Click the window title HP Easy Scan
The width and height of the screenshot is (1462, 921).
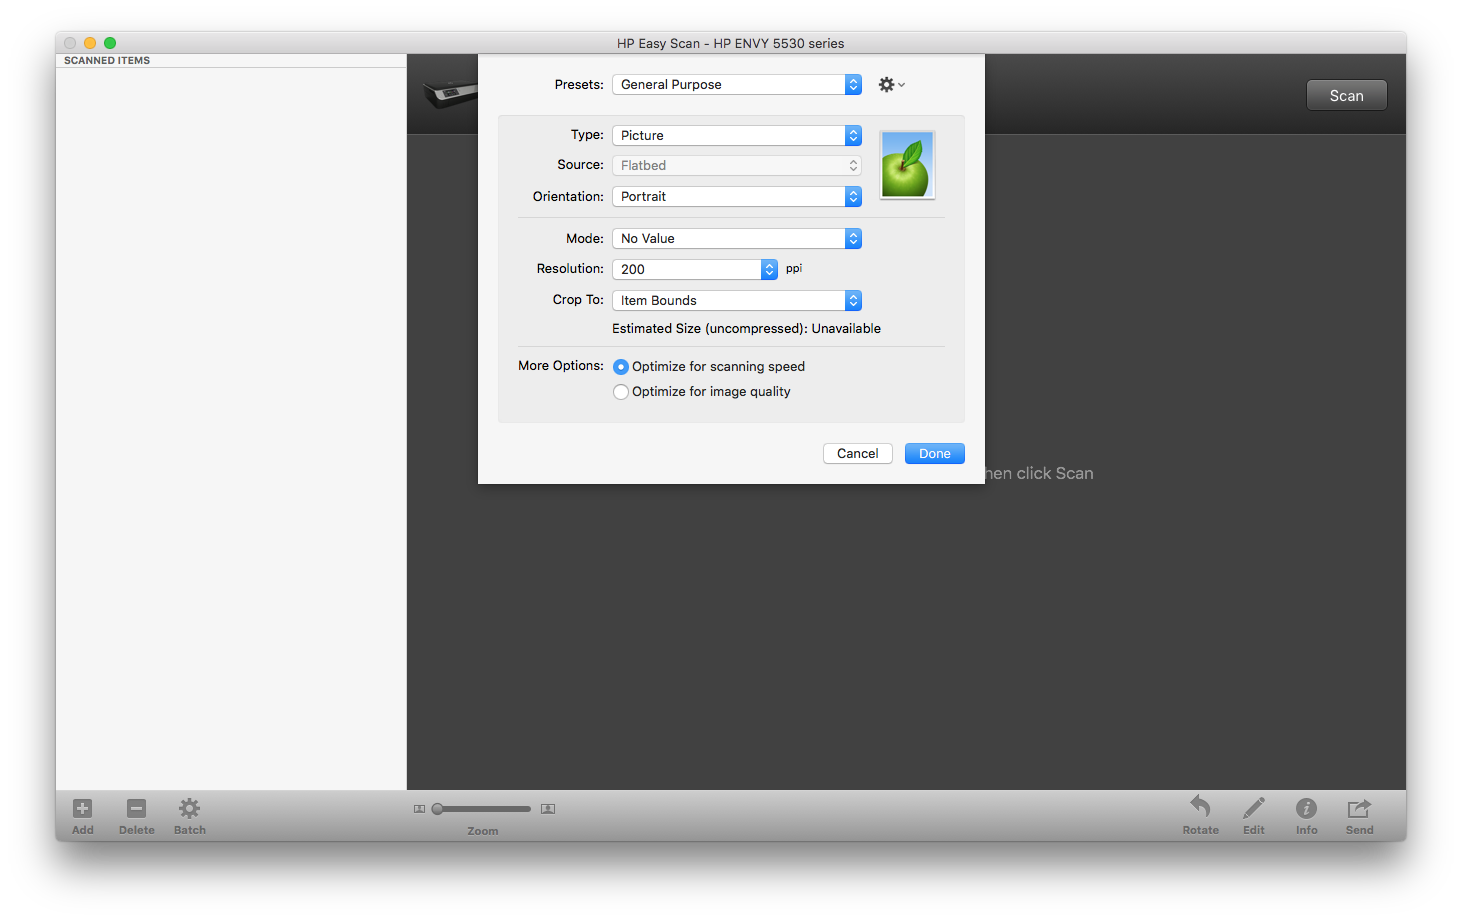tap(730, 44)
